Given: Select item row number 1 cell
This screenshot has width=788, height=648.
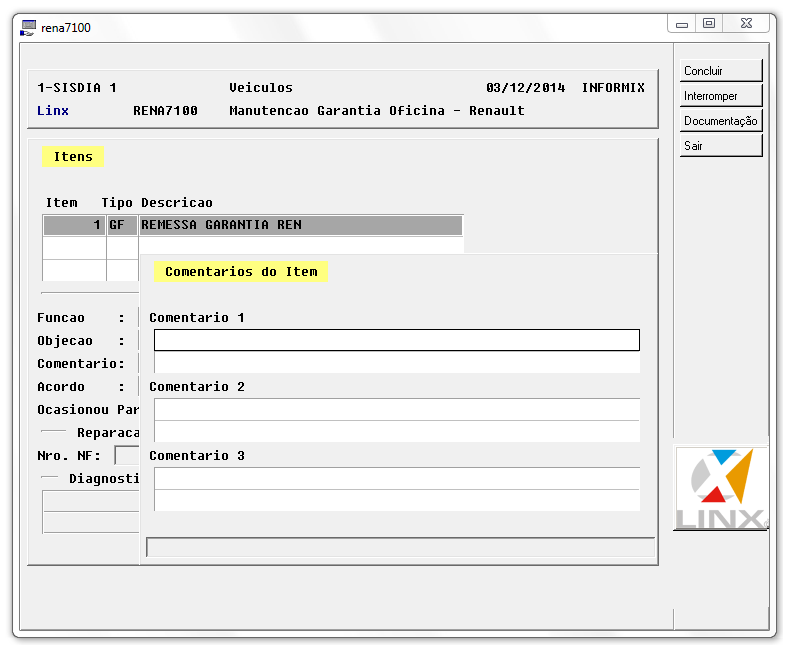Looking at the screenshot, I should (74, 225).
